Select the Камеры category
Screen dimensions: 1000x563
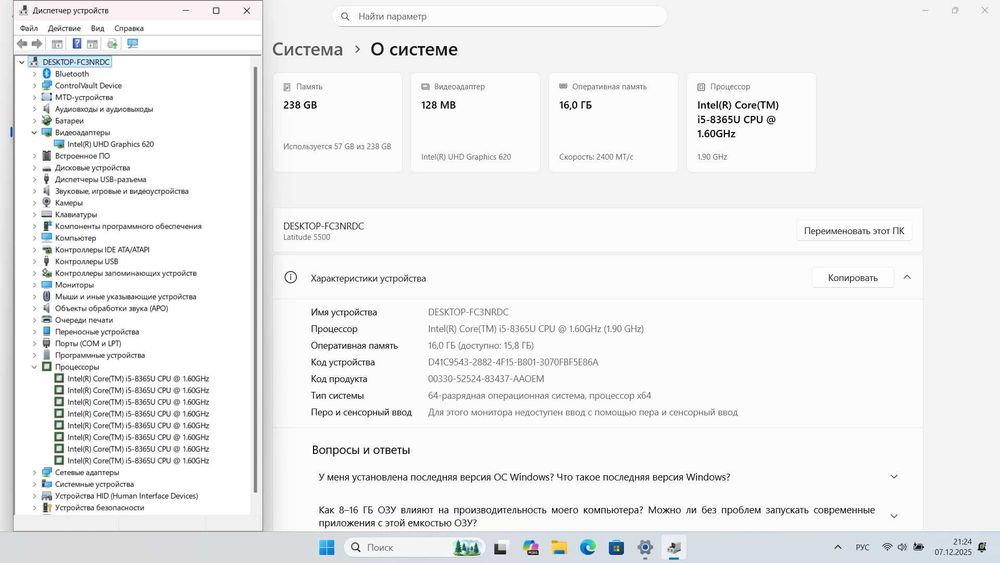point(68,203)
